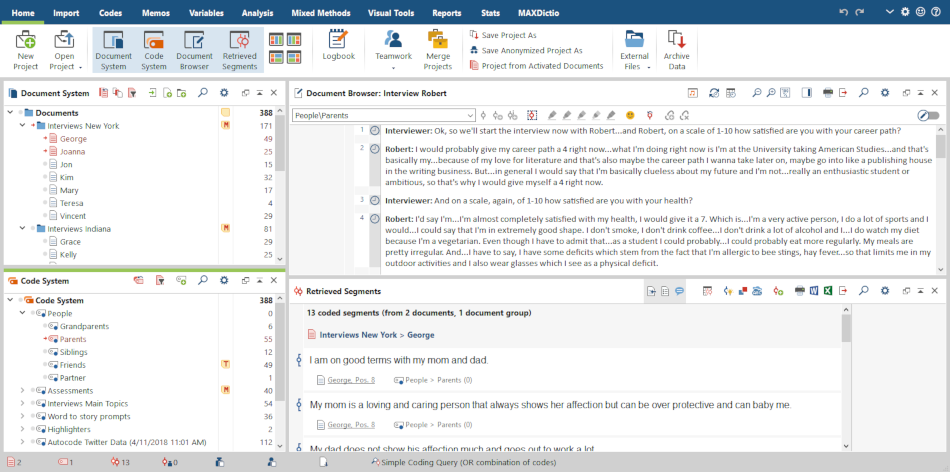Toggle the Code System window button

tap(154, 50)
